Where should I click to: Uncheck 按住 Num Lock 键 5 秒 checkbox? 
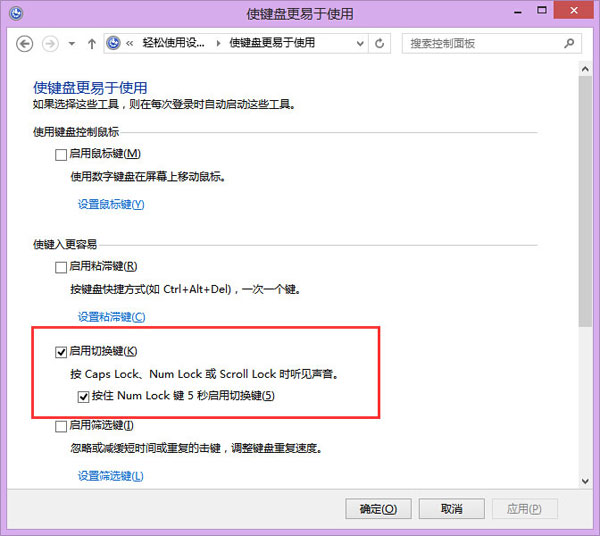click(82, 396)
